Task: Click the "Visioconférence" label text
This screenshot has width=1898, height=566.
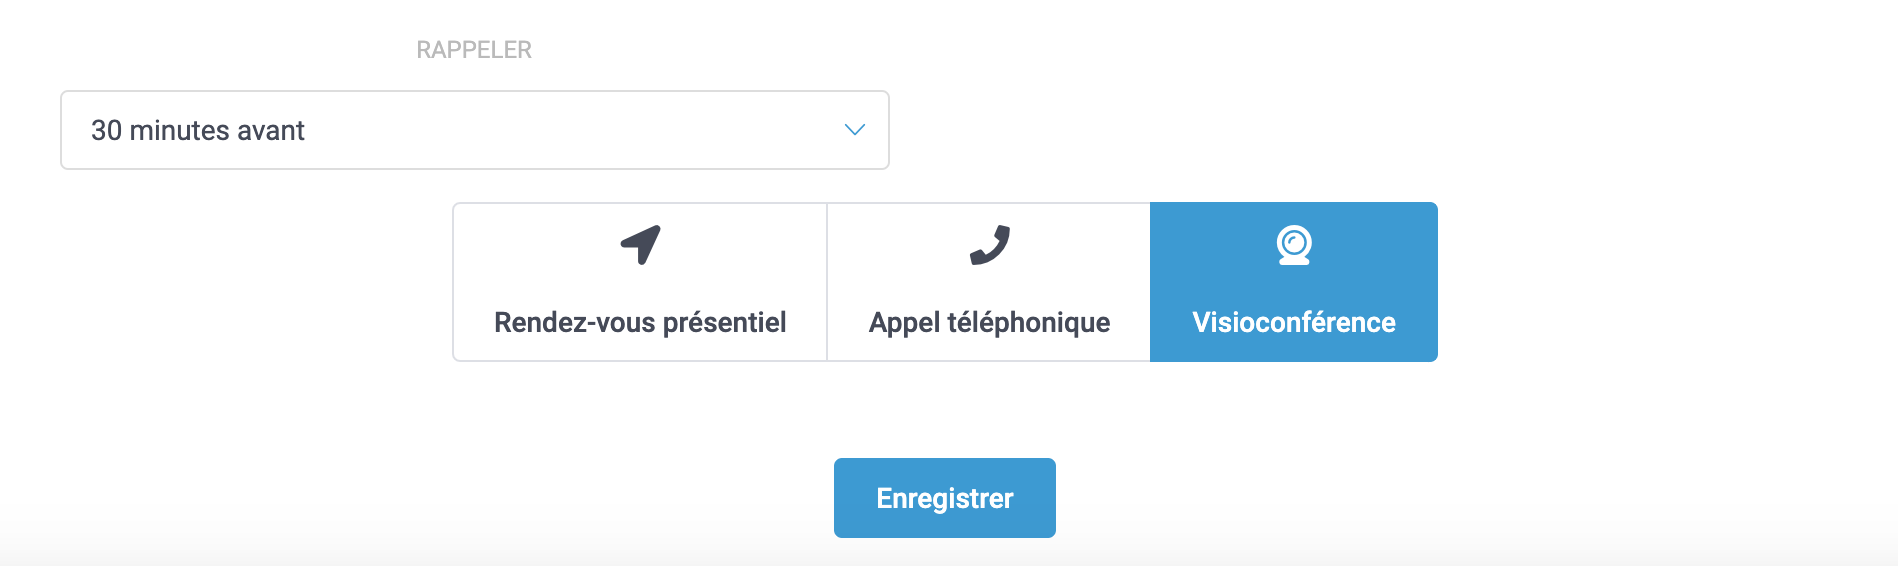Action: tap(1294, 322)
